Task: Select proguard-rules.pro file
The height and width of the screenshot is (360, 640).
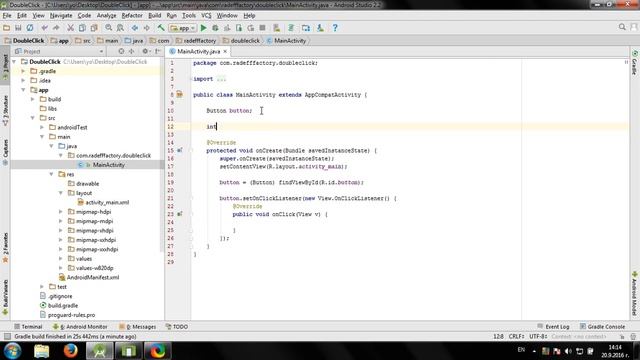Action: (71, 315)
